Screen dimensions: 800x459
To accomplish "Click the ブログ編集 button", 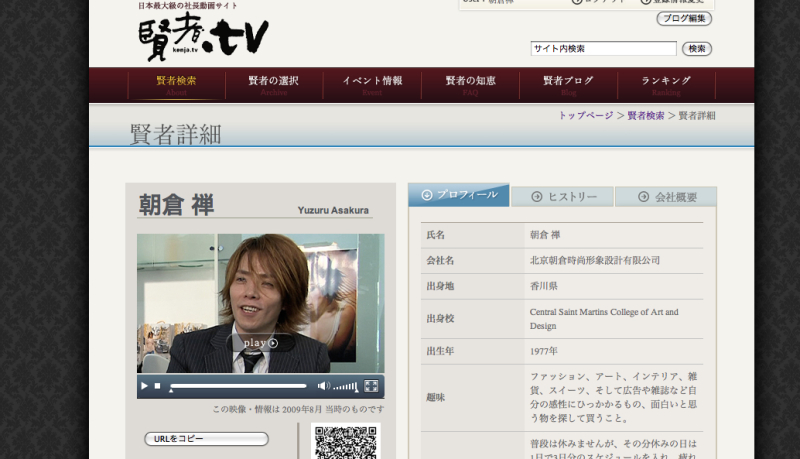I will click(684, 18).
